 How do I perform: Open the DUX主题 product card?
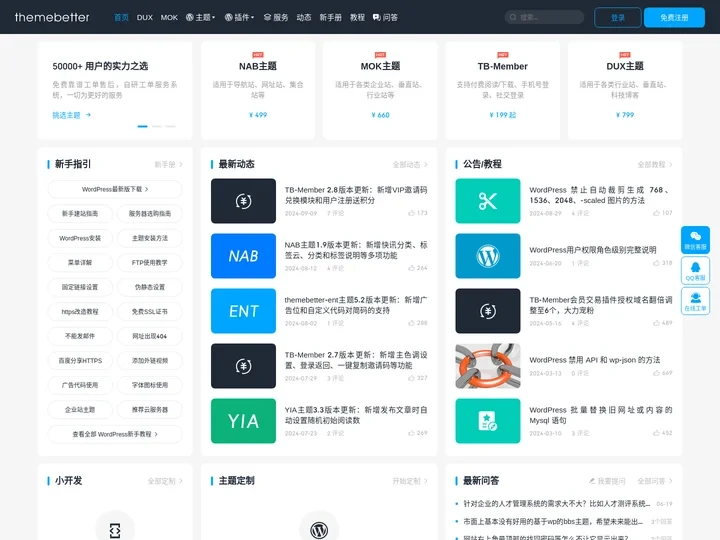(625, 90)
